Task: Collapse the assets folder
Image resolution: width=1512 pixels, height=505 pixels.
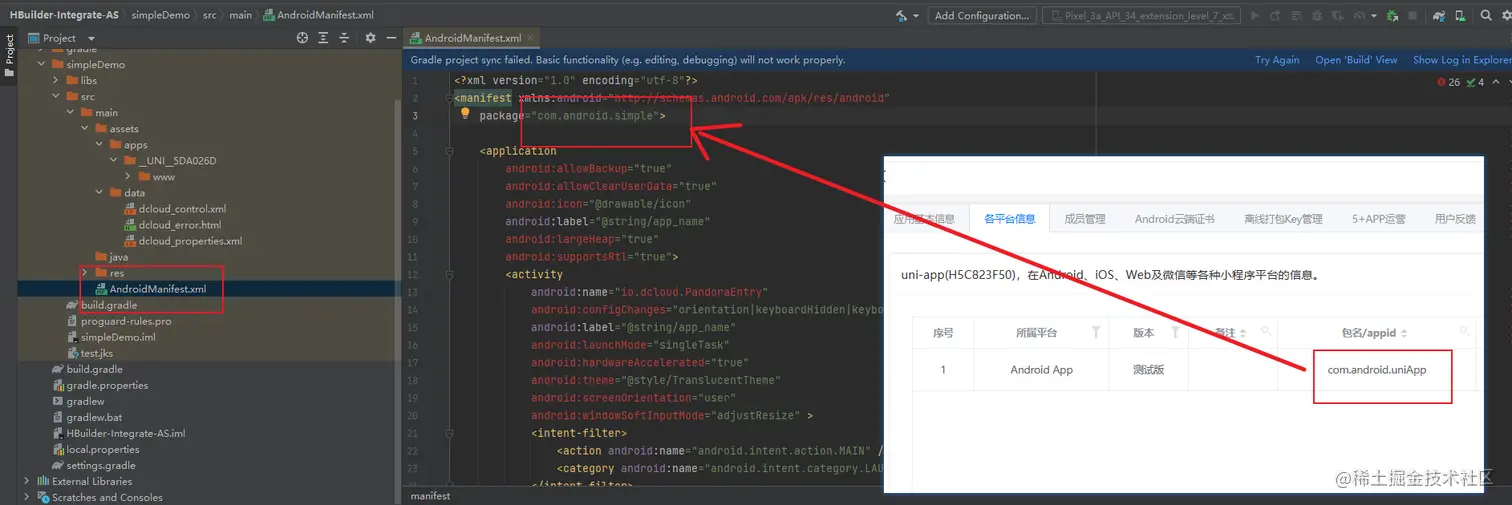Action: (85, 128)
